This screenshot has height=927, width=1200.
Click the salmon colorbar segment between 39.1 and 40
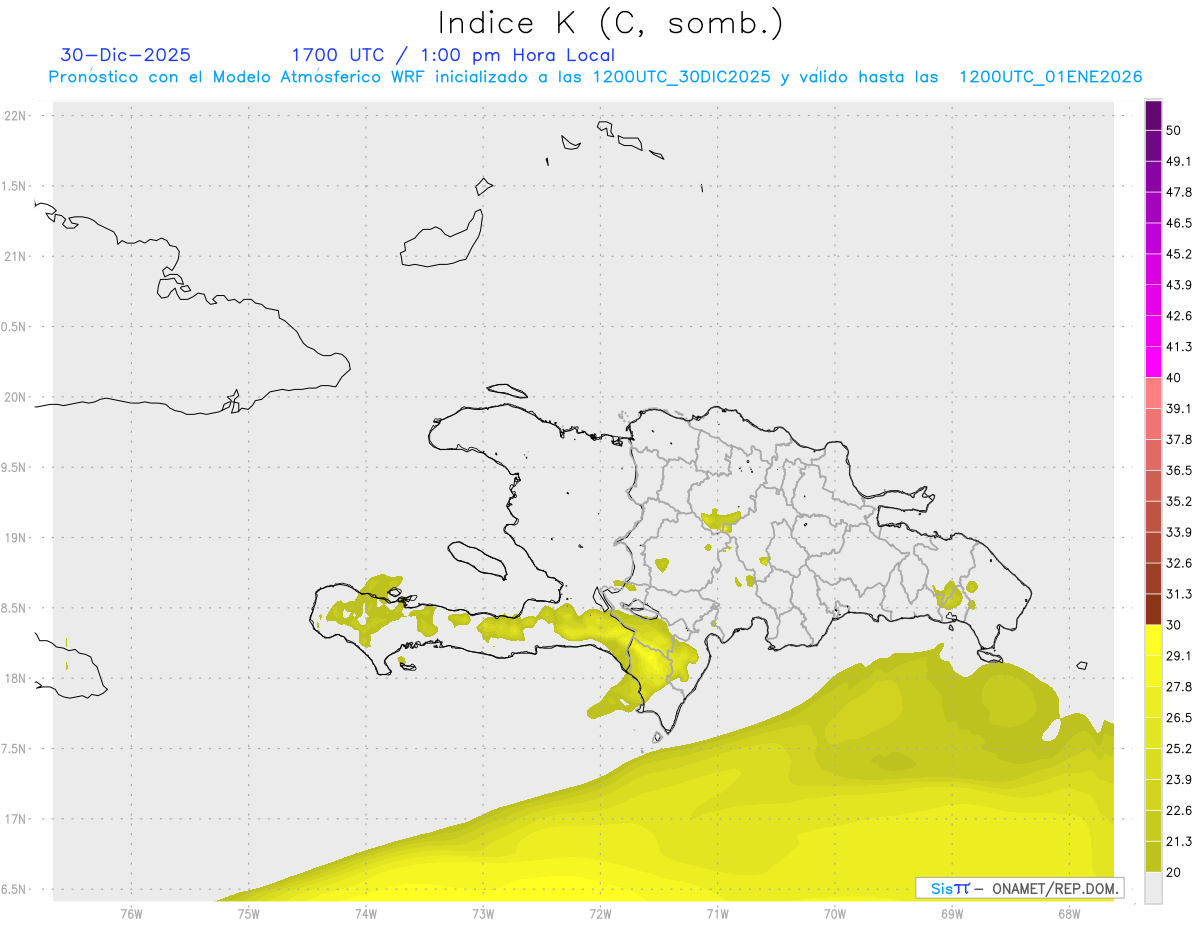[1153, 393]
